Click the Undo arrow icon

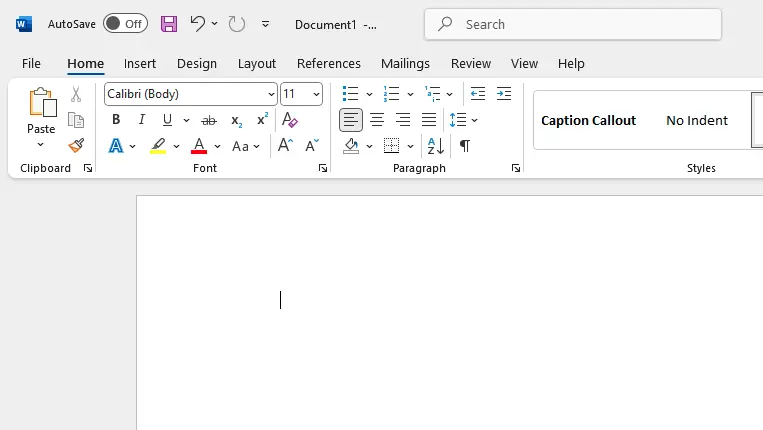tap(197, 24)
